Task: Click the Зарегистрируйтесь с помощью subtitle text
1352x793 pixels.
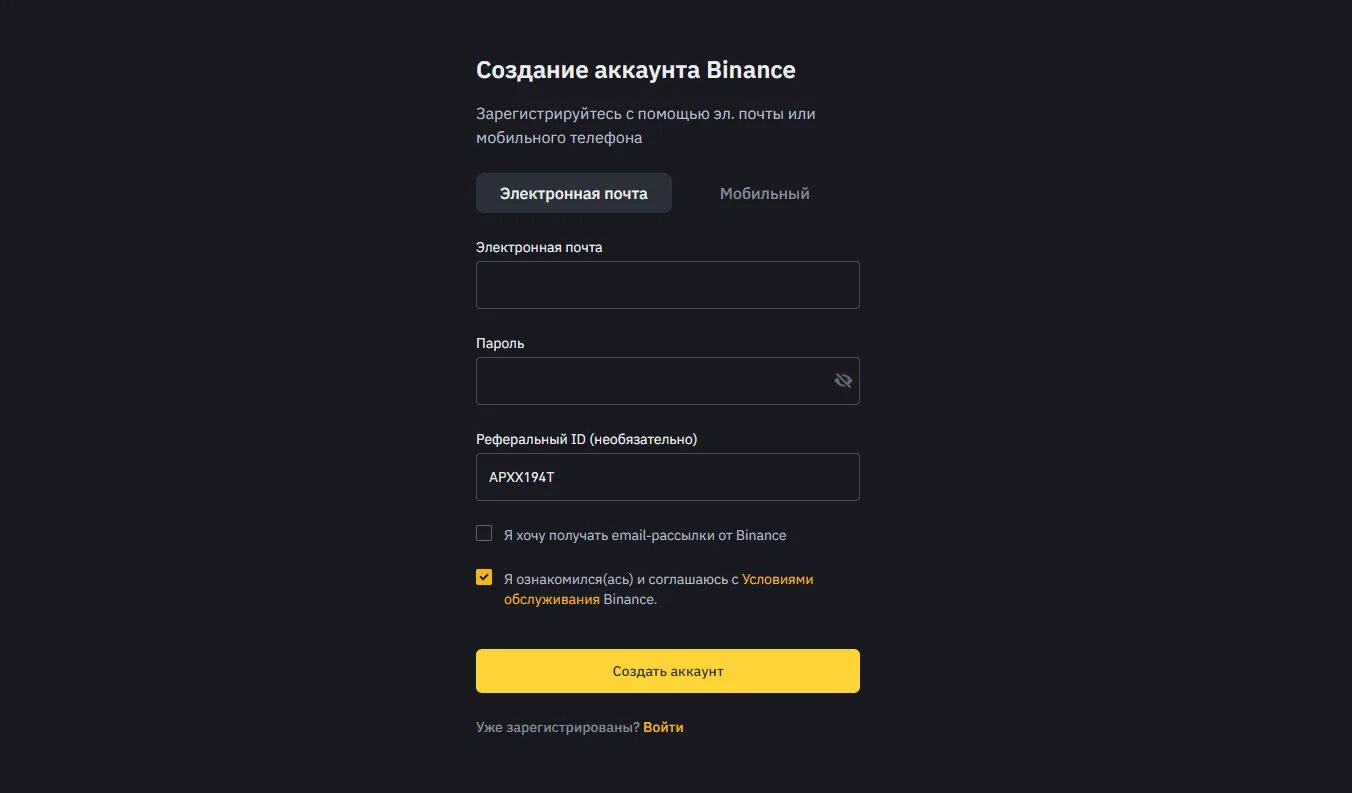Action: [645, 114]
